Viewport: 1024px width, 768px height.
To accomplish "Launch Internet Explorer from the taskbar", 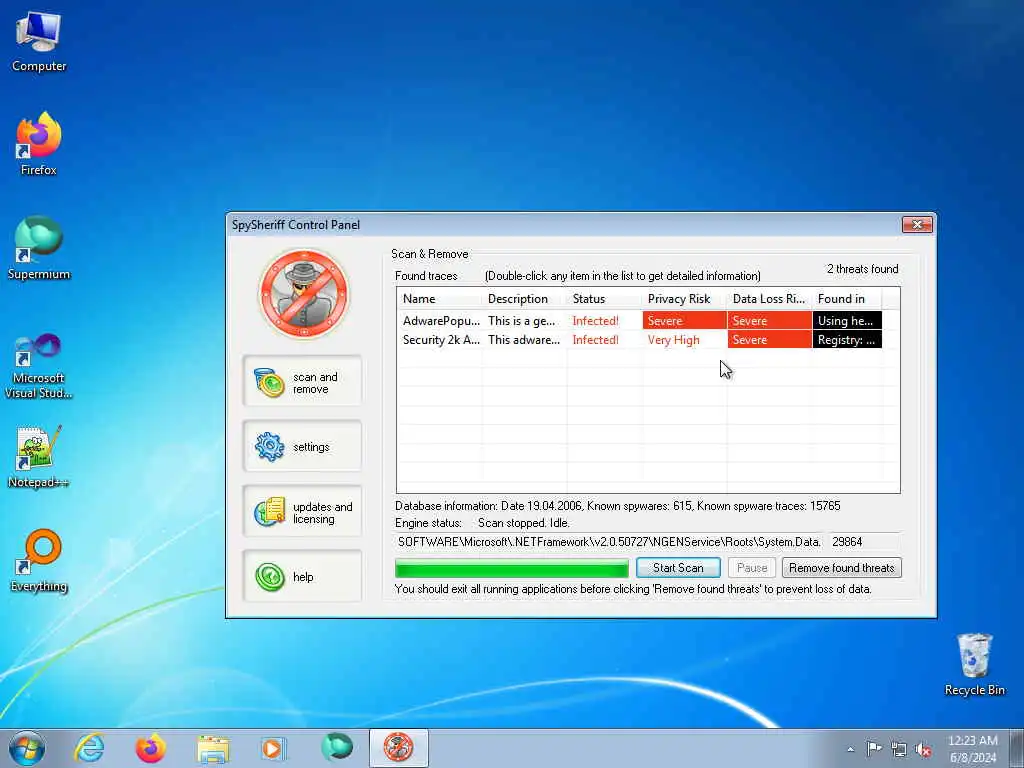I will click(x=89, y=748).
